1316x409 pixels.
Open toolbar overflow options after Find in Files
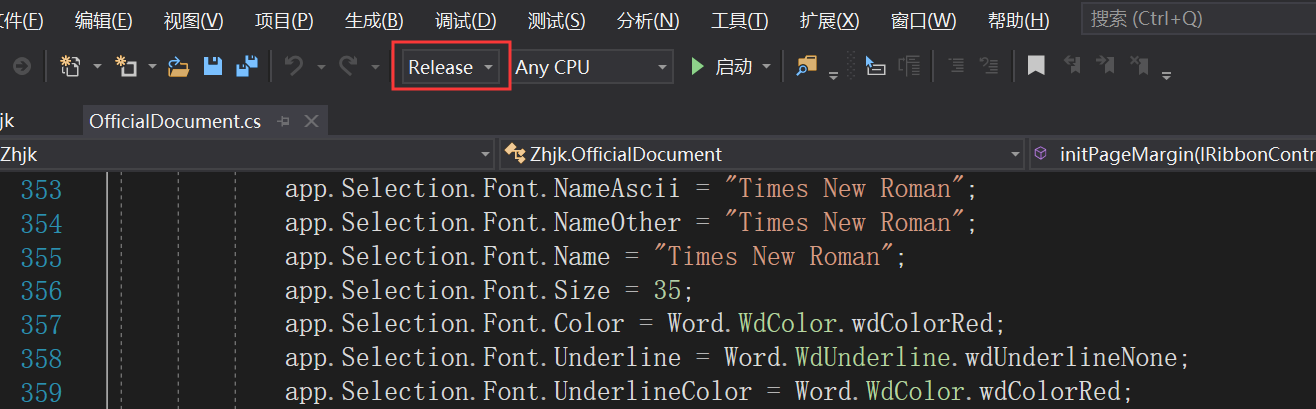[x=833, y=76]
